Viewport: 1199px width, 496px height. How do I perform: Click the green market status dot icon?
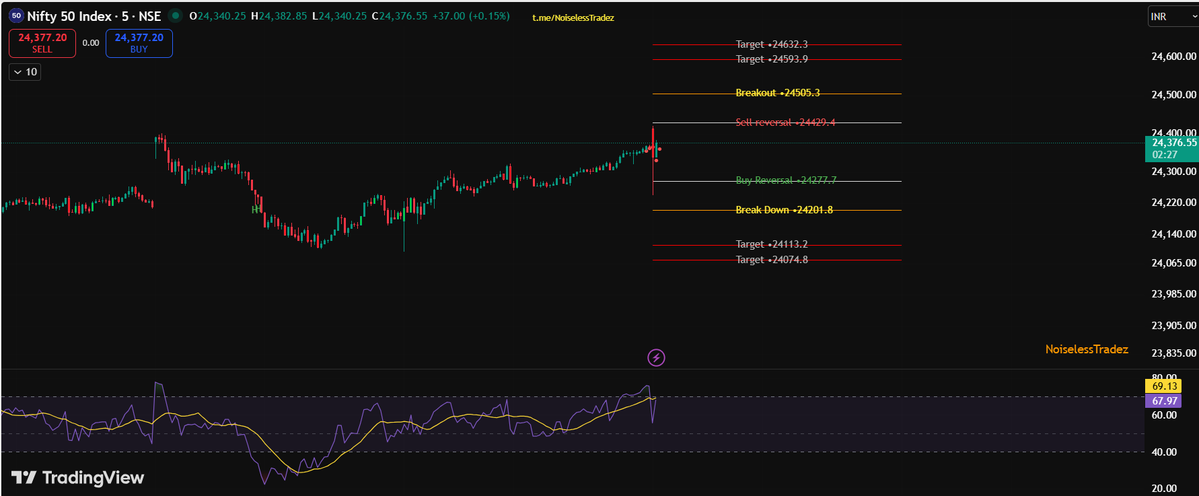pos(176,15)
